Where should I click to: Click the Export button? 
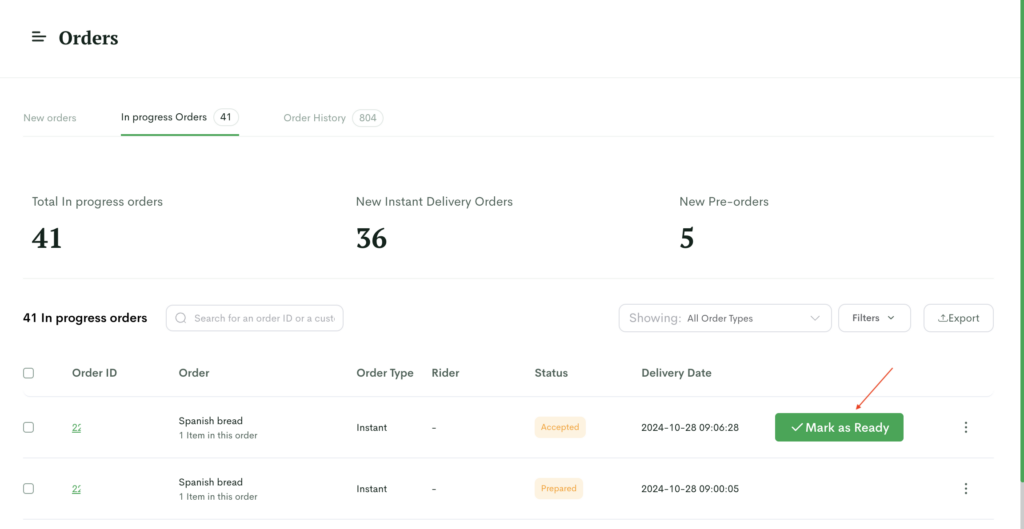pos(959,318)
